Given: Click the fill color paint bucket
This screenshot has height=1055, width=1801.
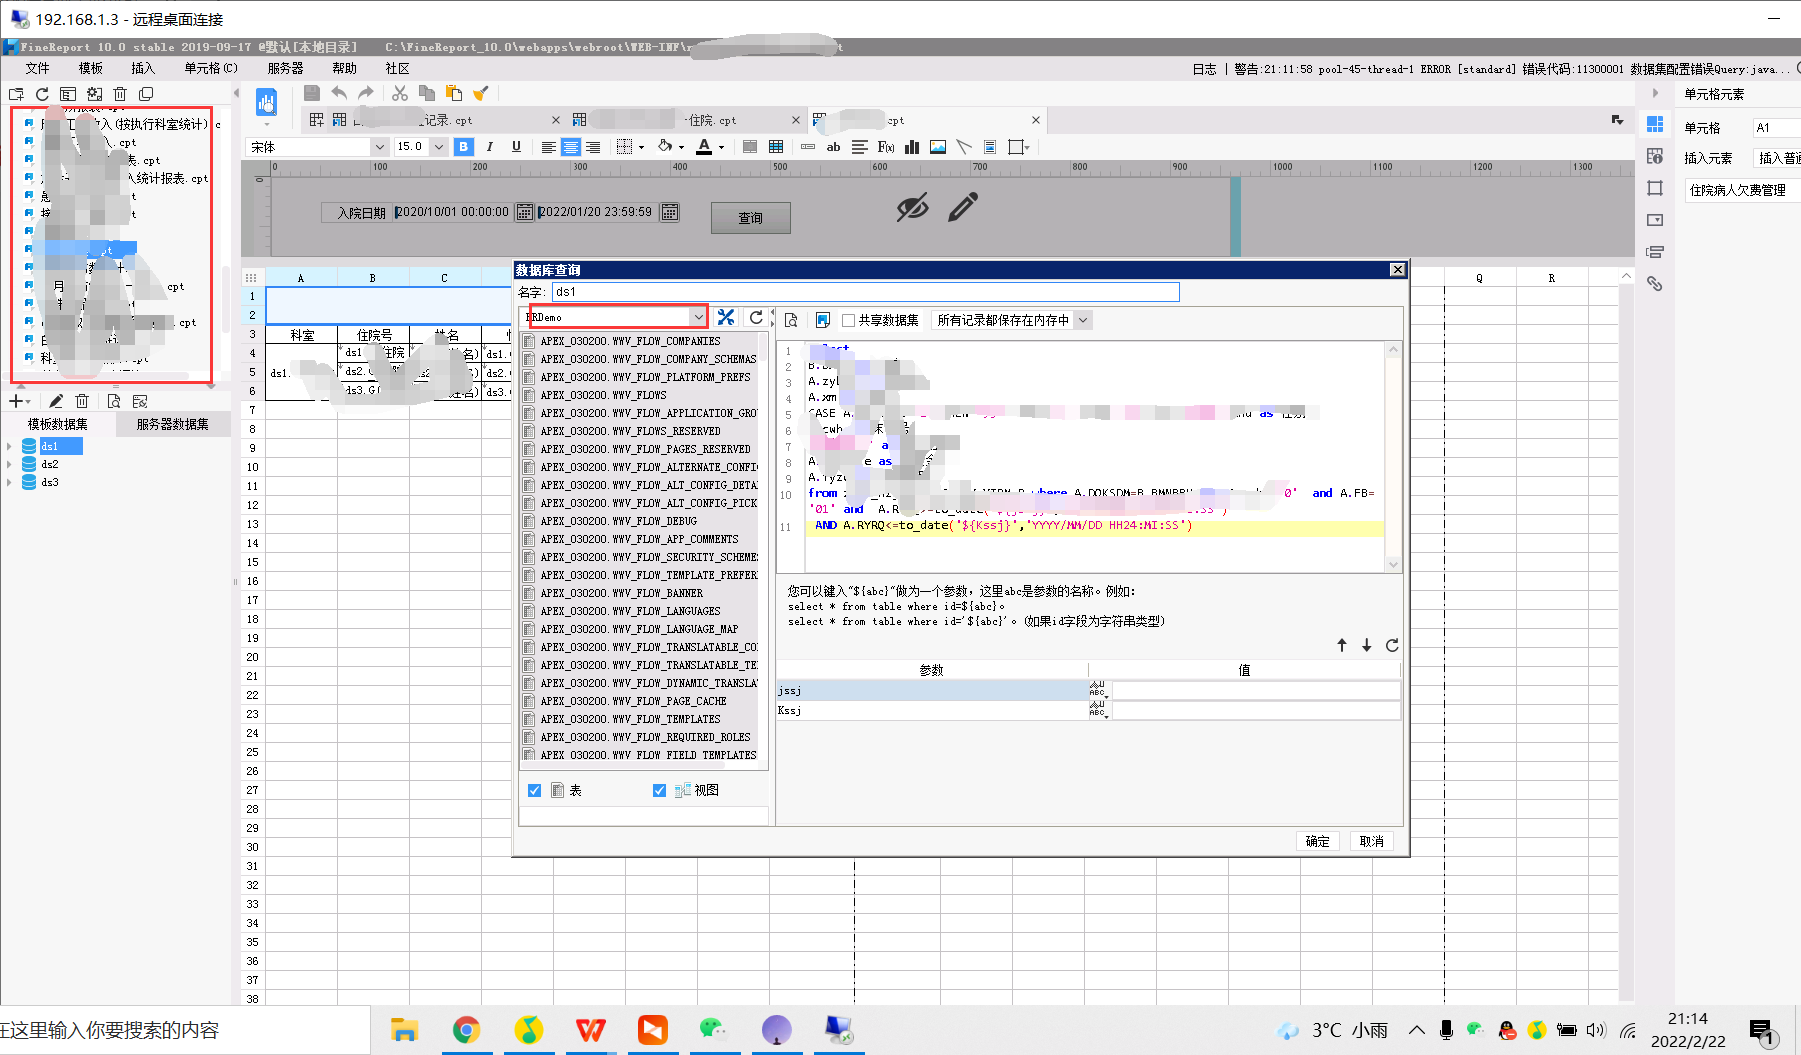Looking at the screenshot, I should pos(665,147).
